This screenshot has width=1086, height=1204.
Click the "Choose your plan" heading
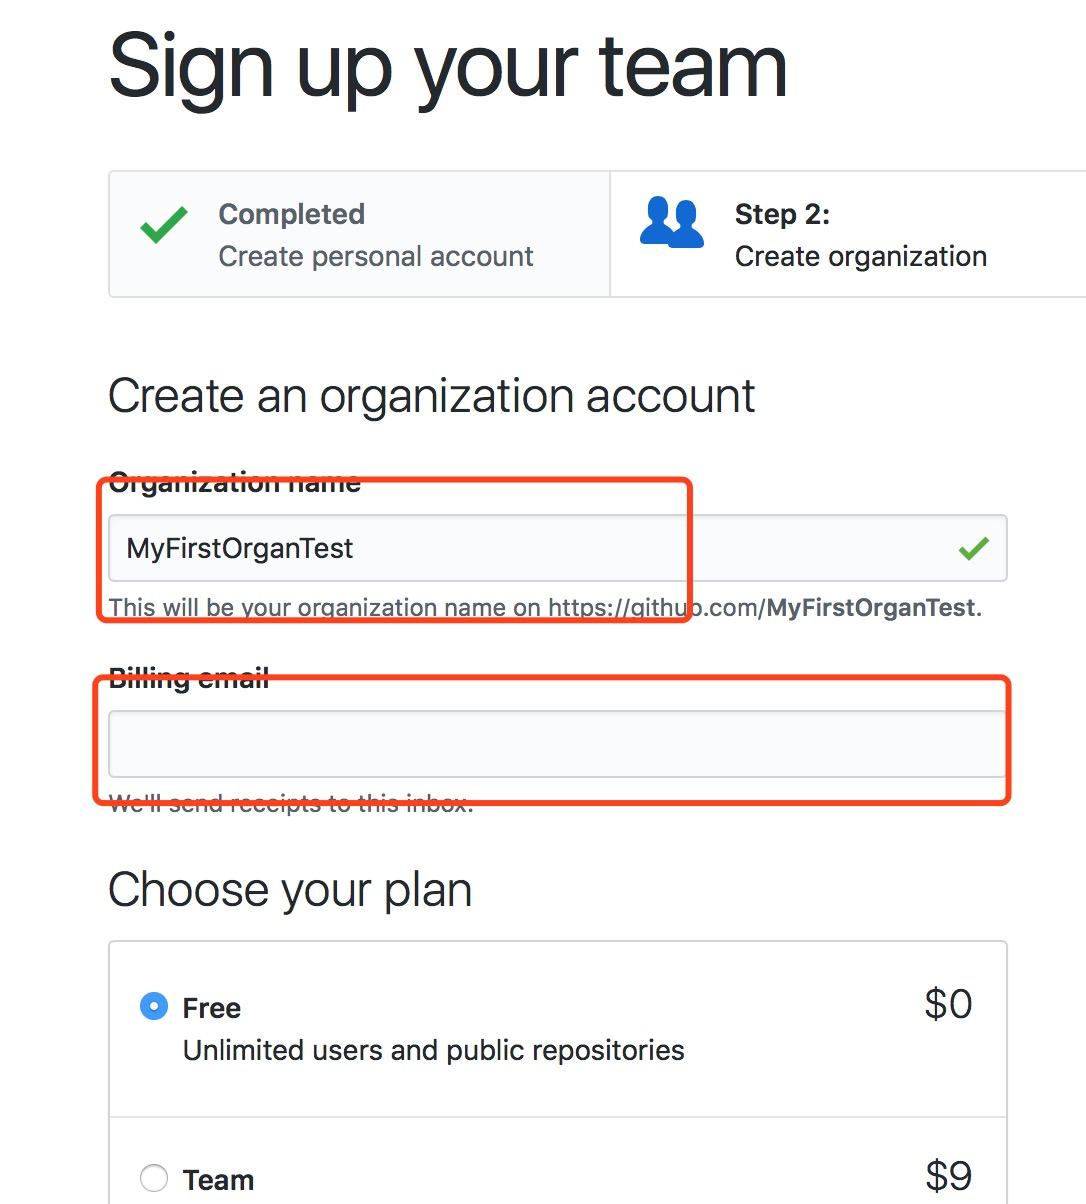(x=289, y=890)
